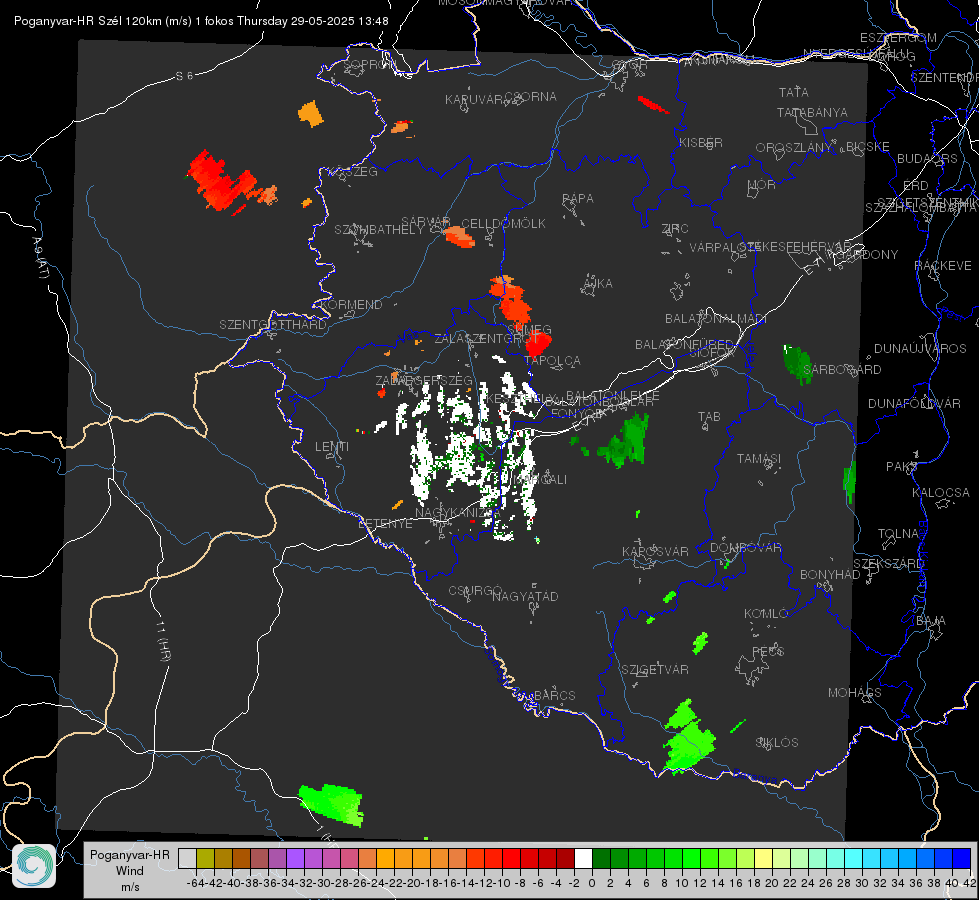Image resolution: width=979 pixels, height=900 pixels.
Task: Select the TOLNA town label
Action: pos(898,534)
